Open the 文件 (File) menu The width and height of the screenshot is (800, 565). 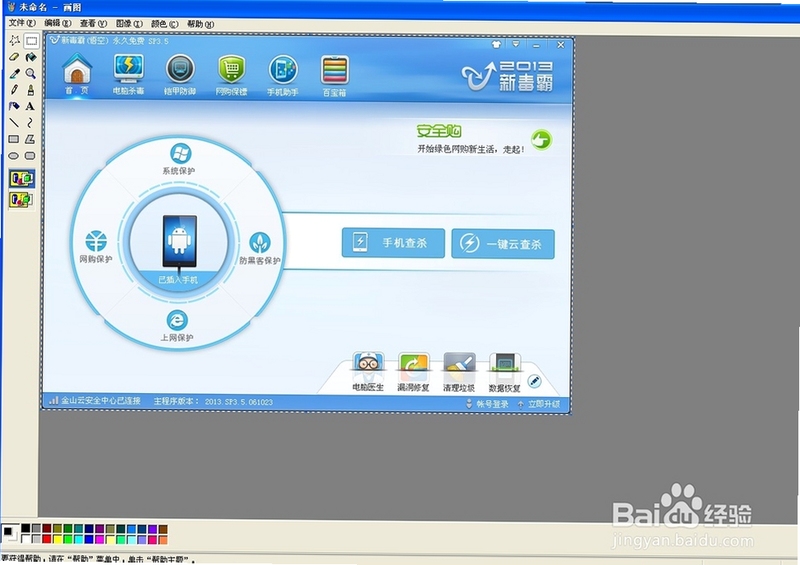point(22,23)
